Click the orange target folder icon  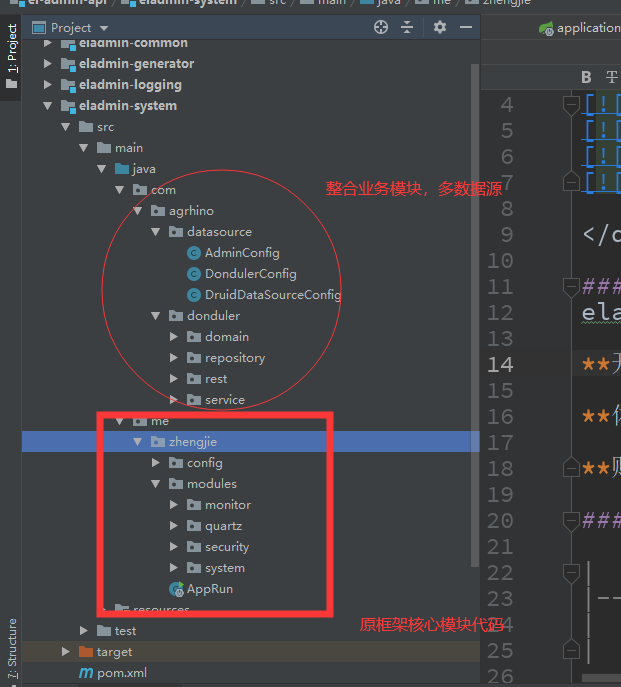click(86, 652)
